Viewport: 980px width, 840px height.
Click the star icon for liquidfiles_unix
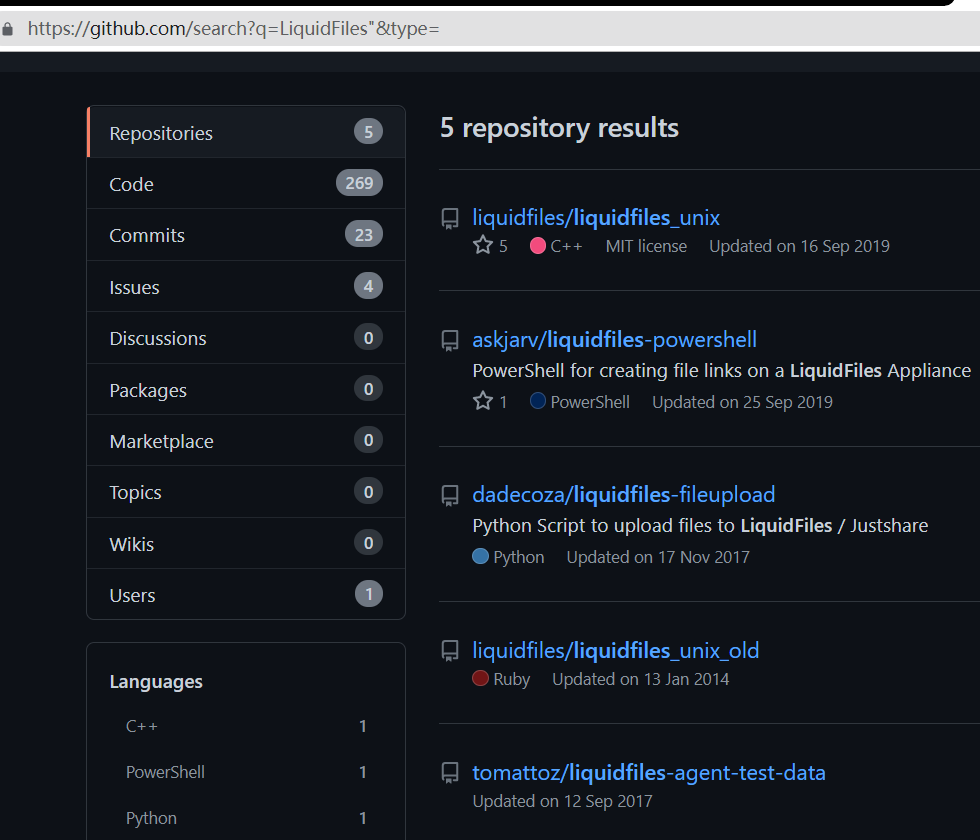(483, 245)
